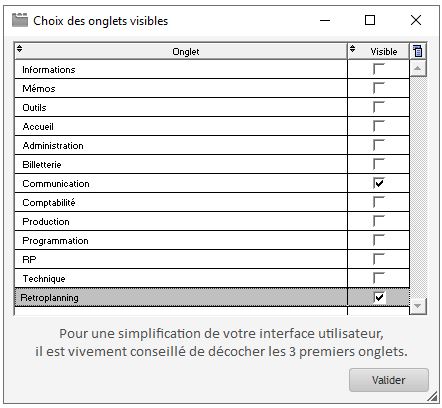Click the scrollbar up arrow

pos(418,69)
